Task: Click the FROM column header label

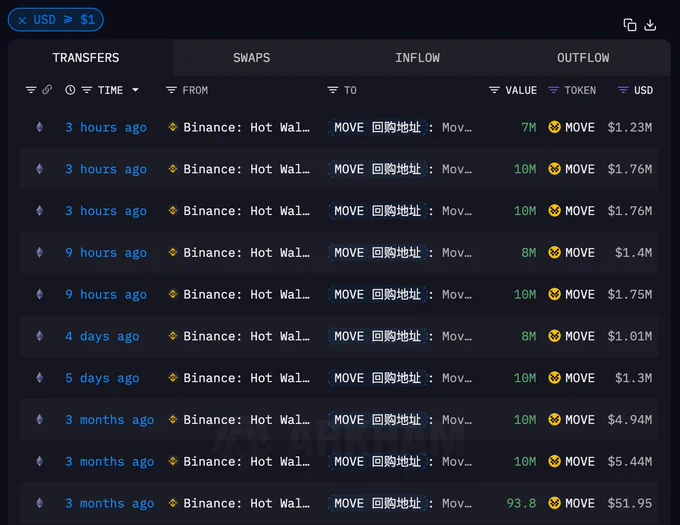Action: point(195,90)
